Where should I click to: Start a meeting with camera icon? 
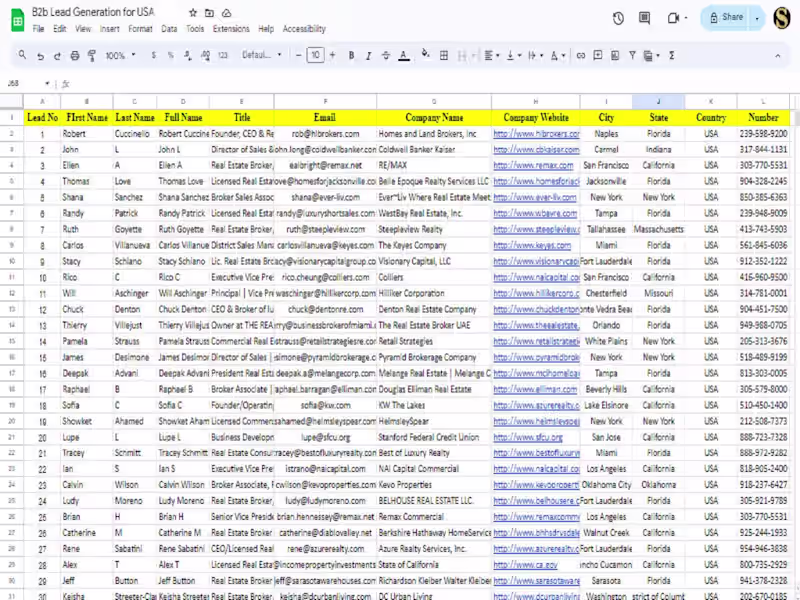[x=673, y=18]
